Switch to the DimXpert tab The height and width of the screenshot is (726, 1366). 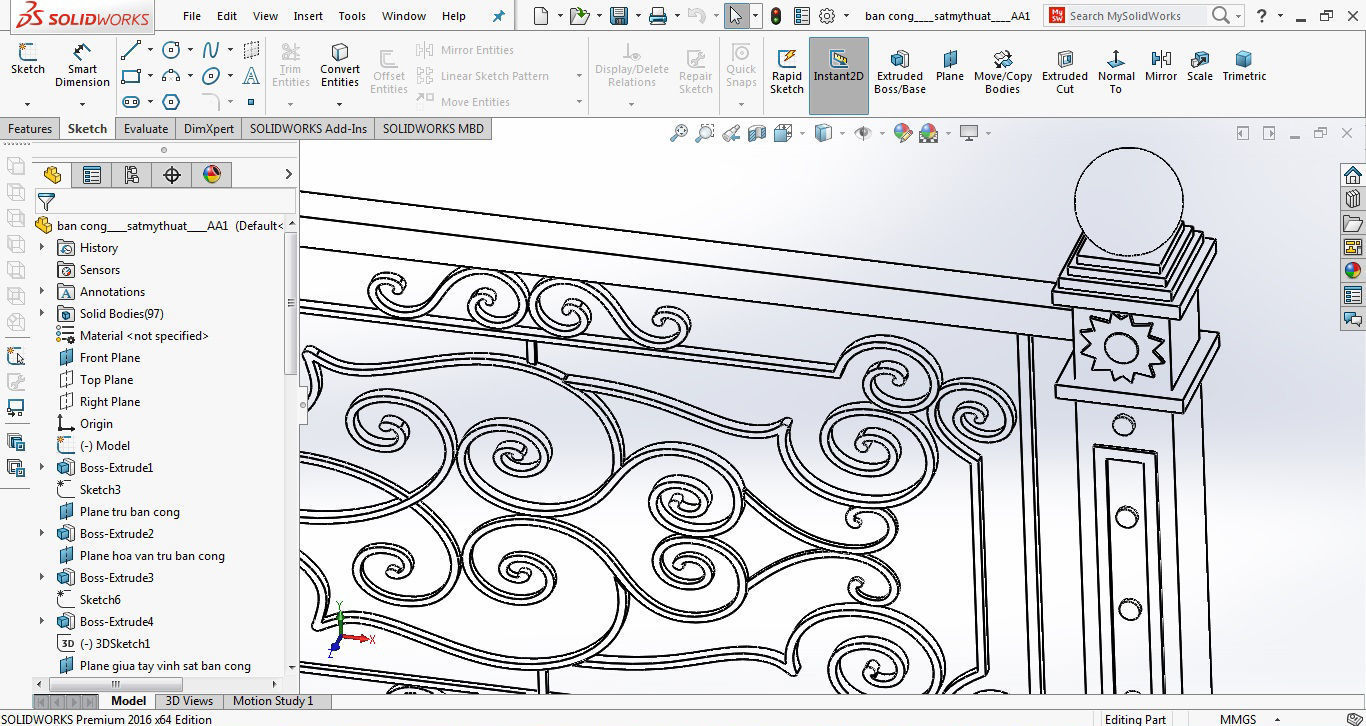[209, 129]
